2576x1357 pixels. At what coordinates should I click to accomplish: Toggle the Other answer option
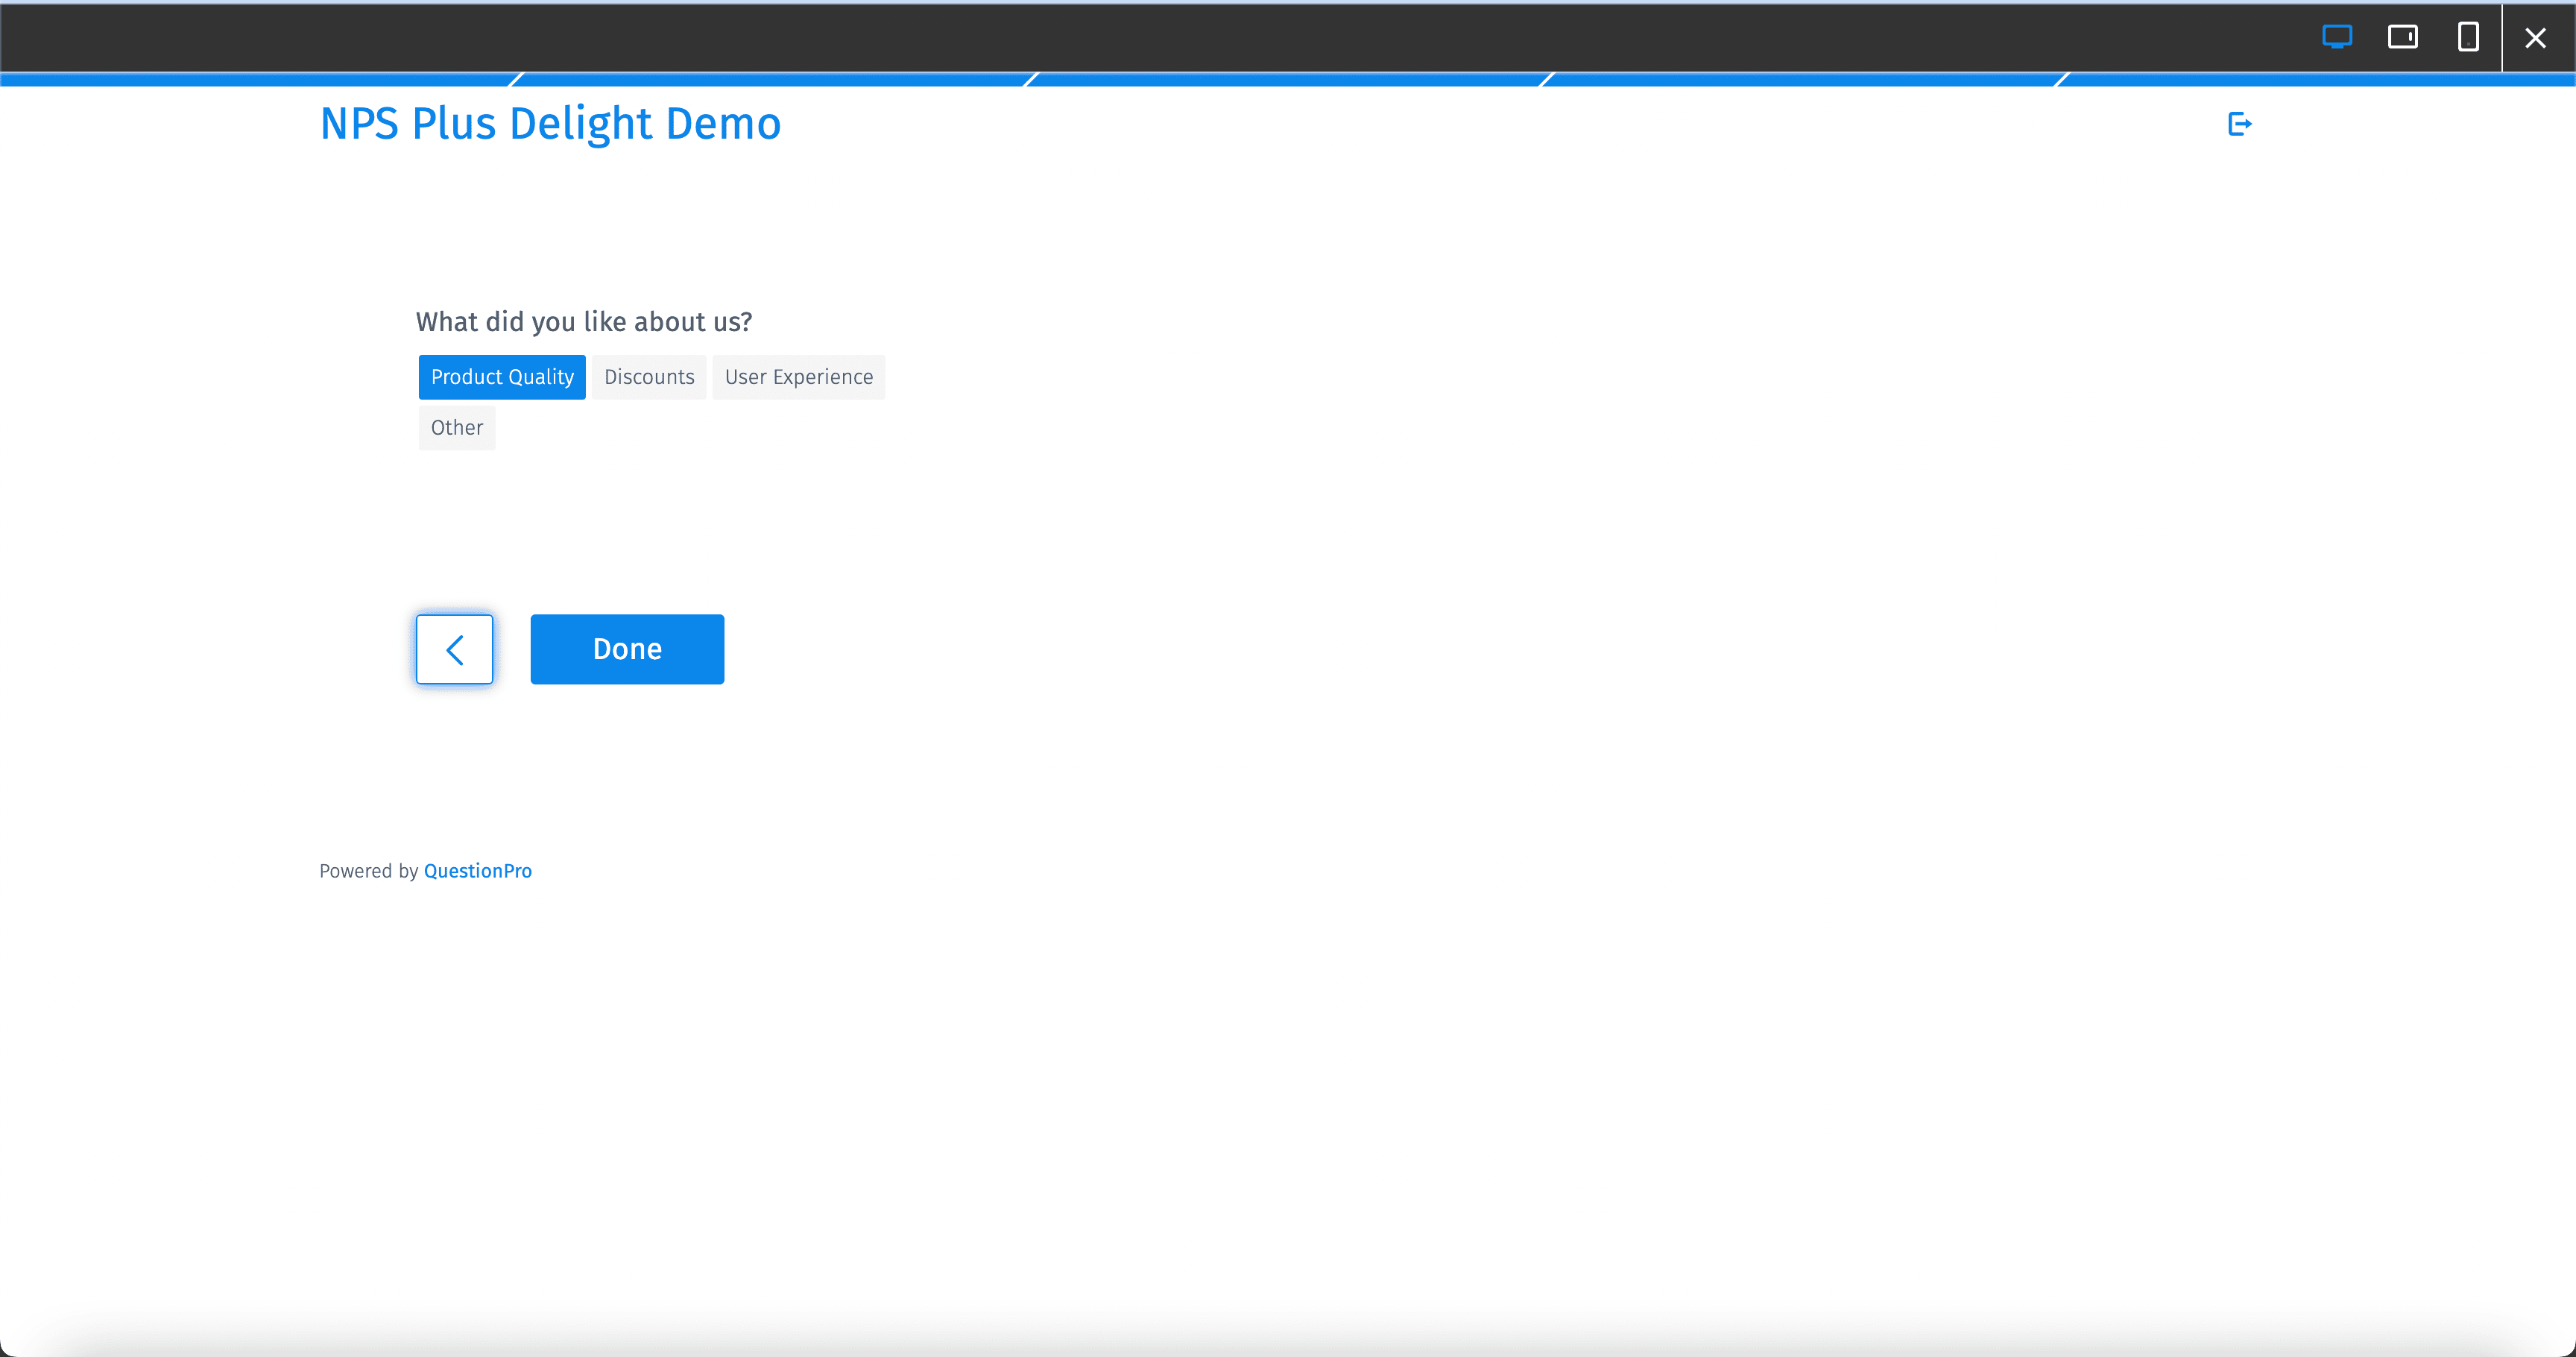456,427
